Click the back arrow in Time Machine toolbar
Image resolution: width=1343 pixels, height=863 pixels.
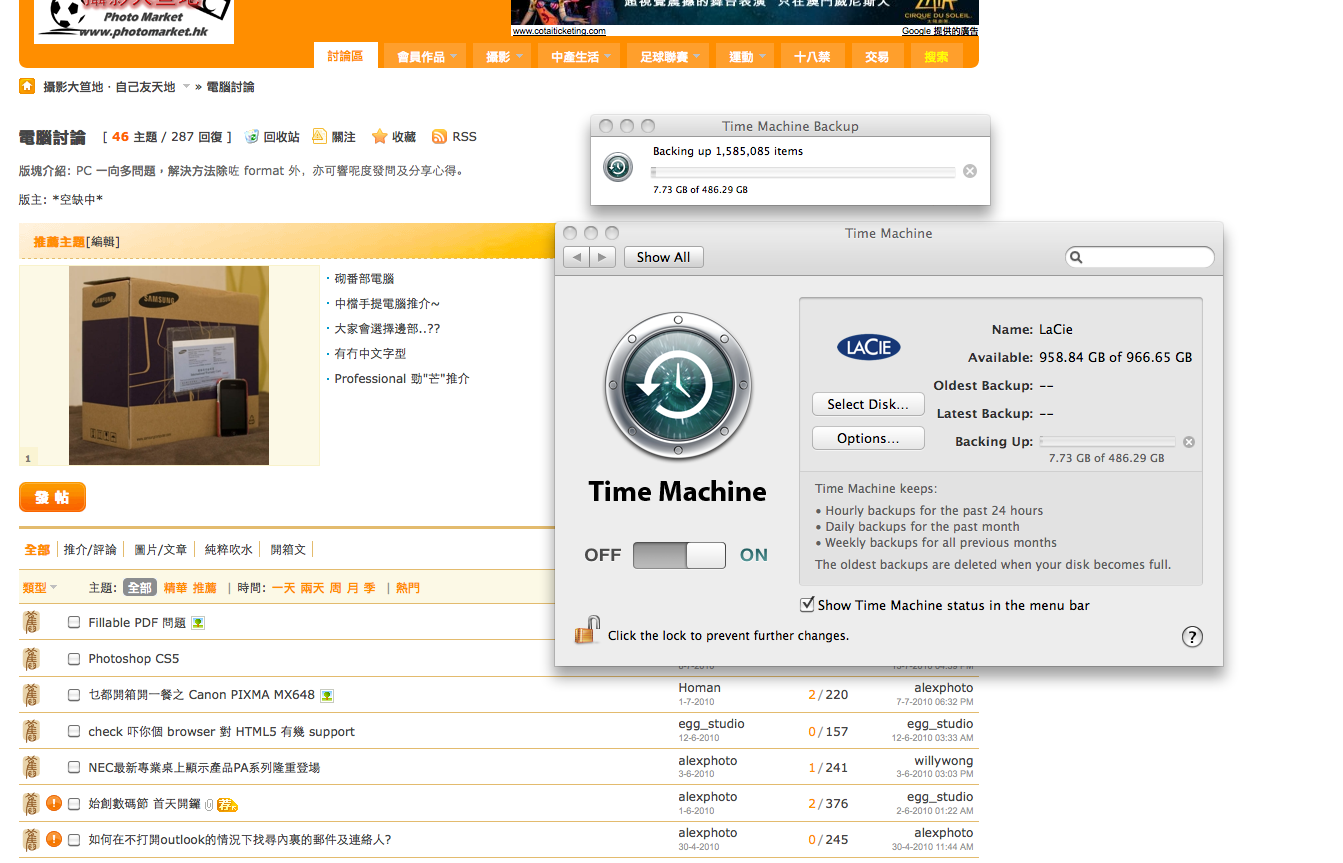coord(577,257)
